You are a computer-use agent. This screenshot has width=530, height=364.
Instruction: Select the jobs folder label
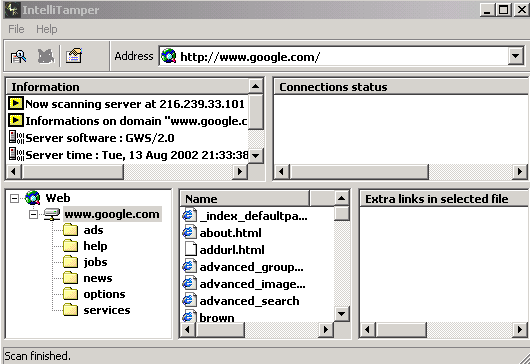[95, 262]
